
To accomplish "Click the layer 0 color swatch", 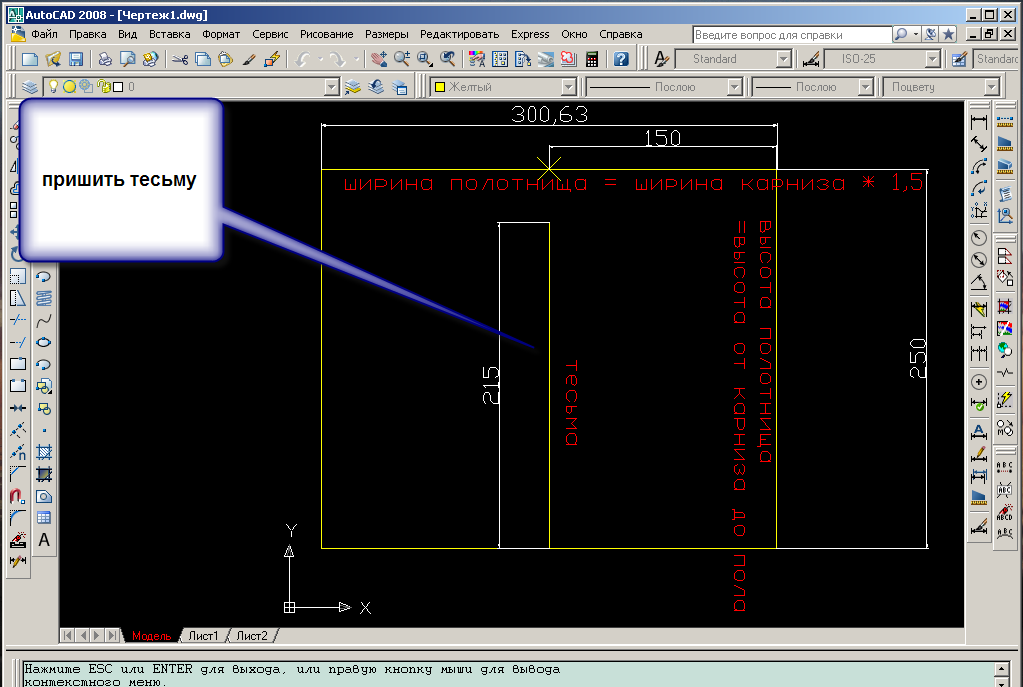I will click(x=118, y=87).
